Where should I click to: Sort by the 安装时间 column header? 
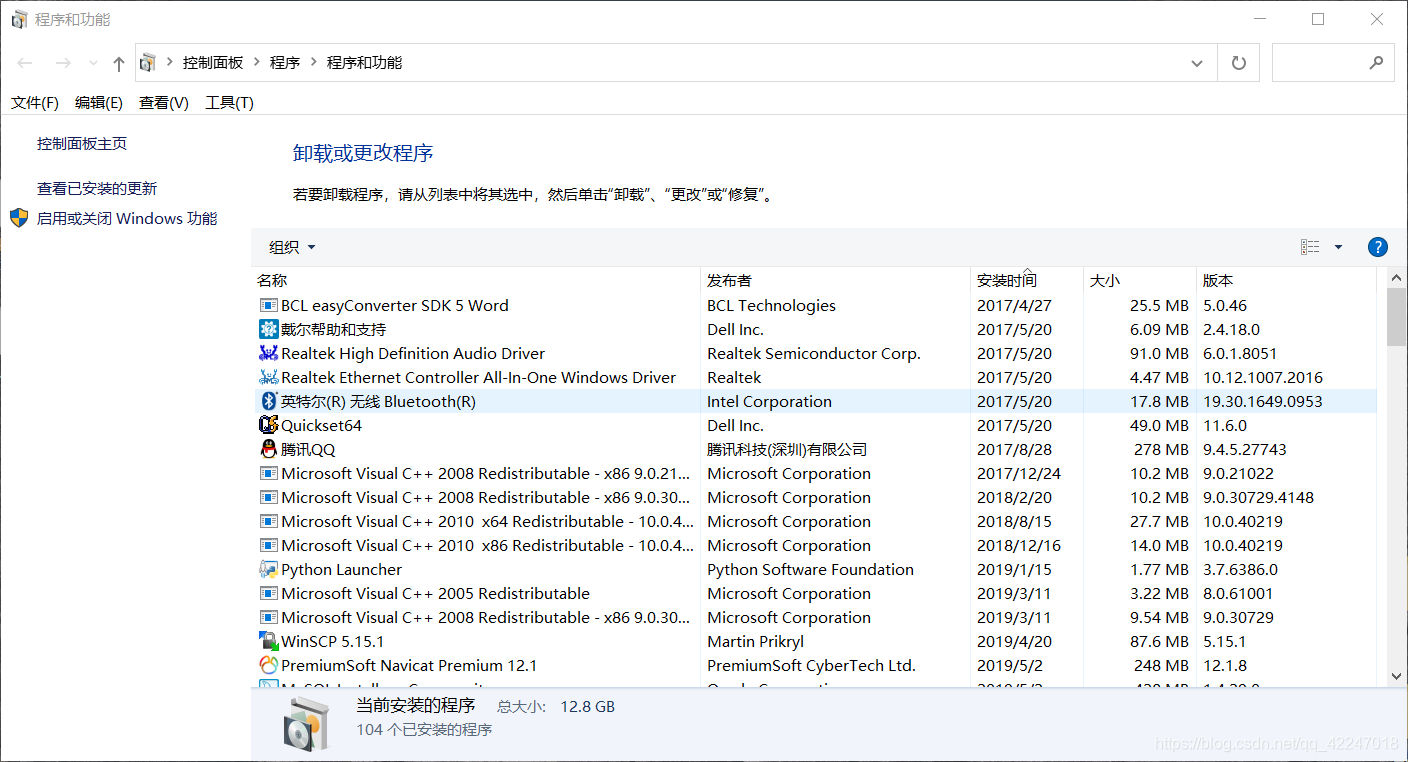tap(1027, 281)
